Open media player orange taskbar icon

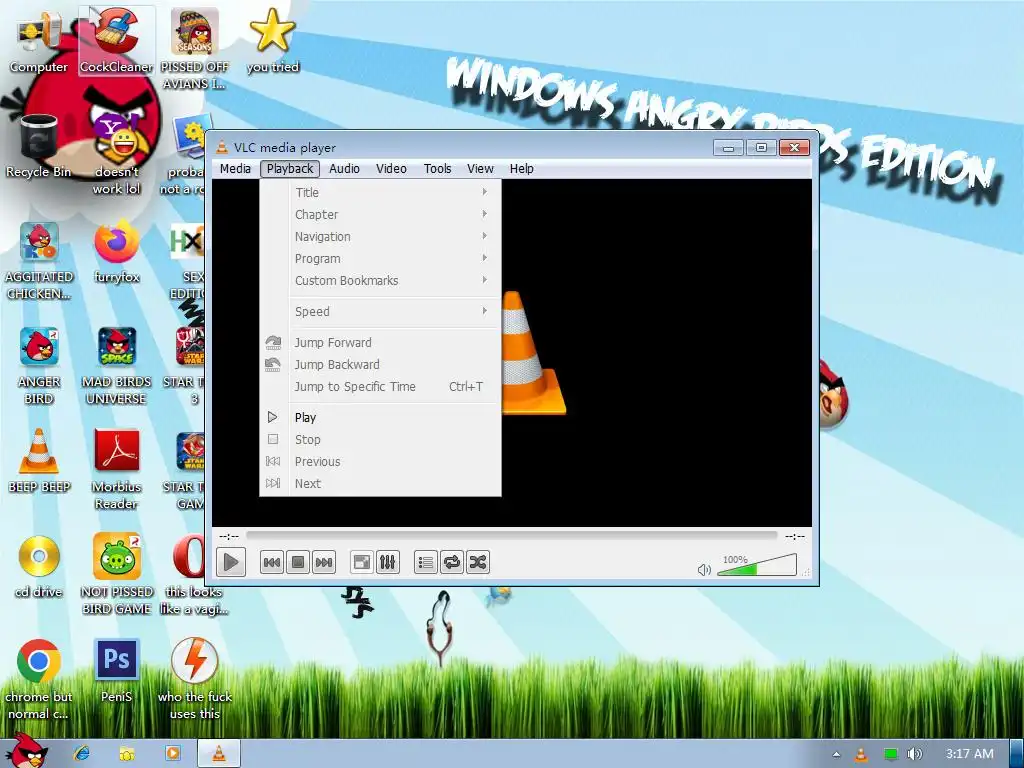[x=172, y=753]
